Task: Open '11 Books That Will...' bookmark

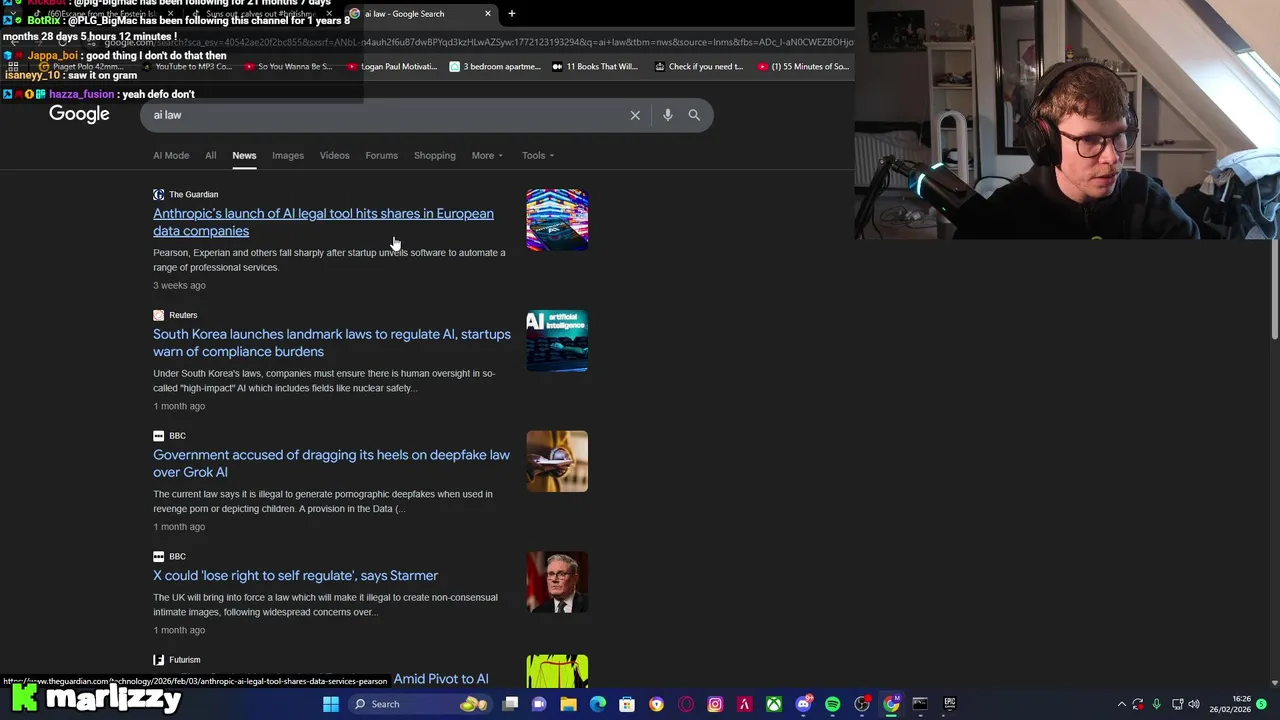Action: [594, 67]
